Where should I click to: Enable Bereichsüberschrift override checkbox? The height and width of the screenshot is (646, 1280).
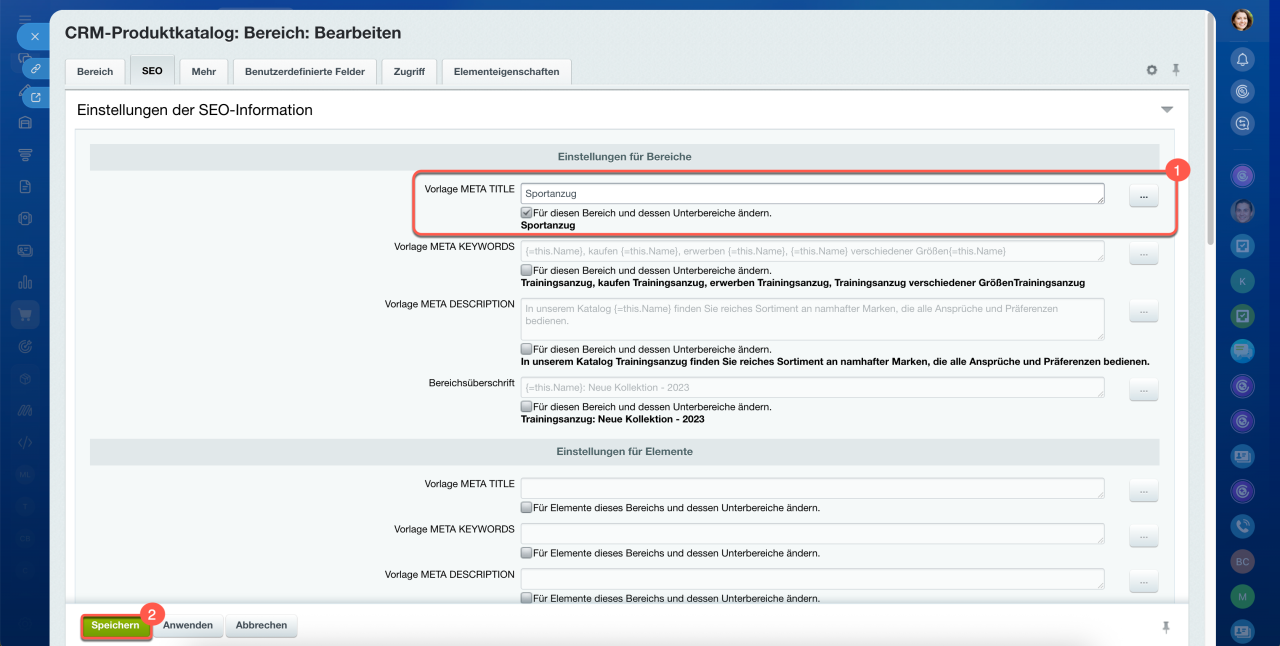[526, 407]
